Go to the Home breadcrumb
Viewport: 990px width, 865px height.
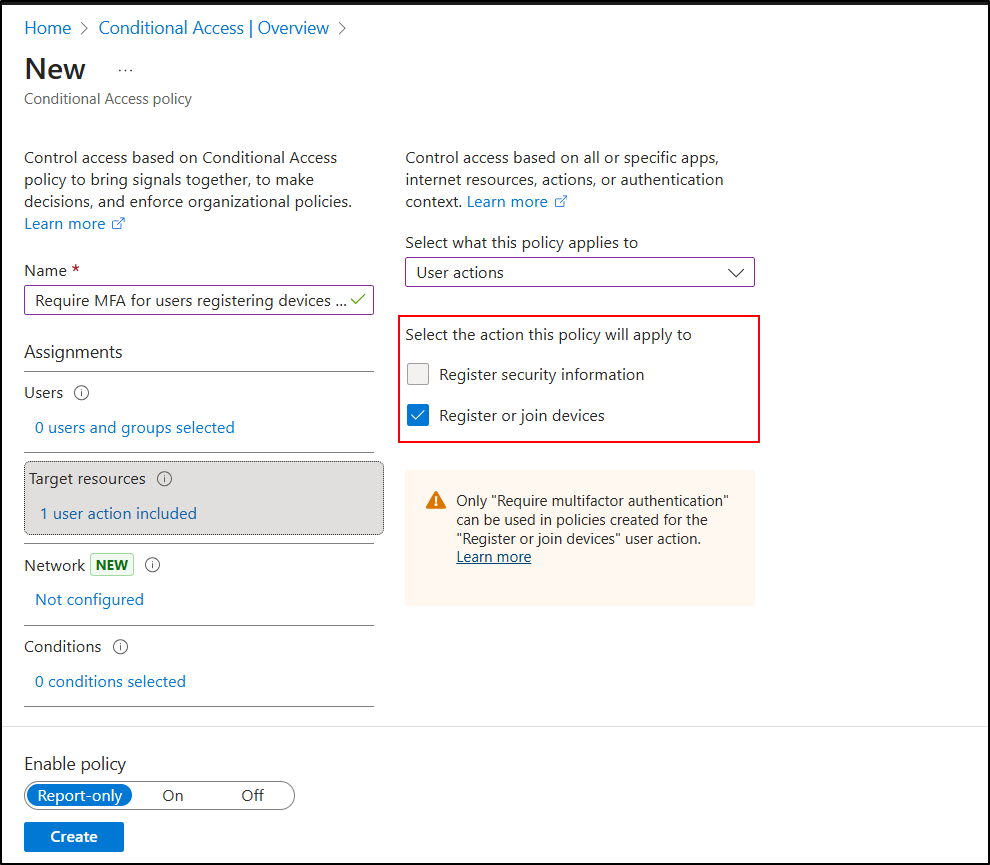click(47, 28)
